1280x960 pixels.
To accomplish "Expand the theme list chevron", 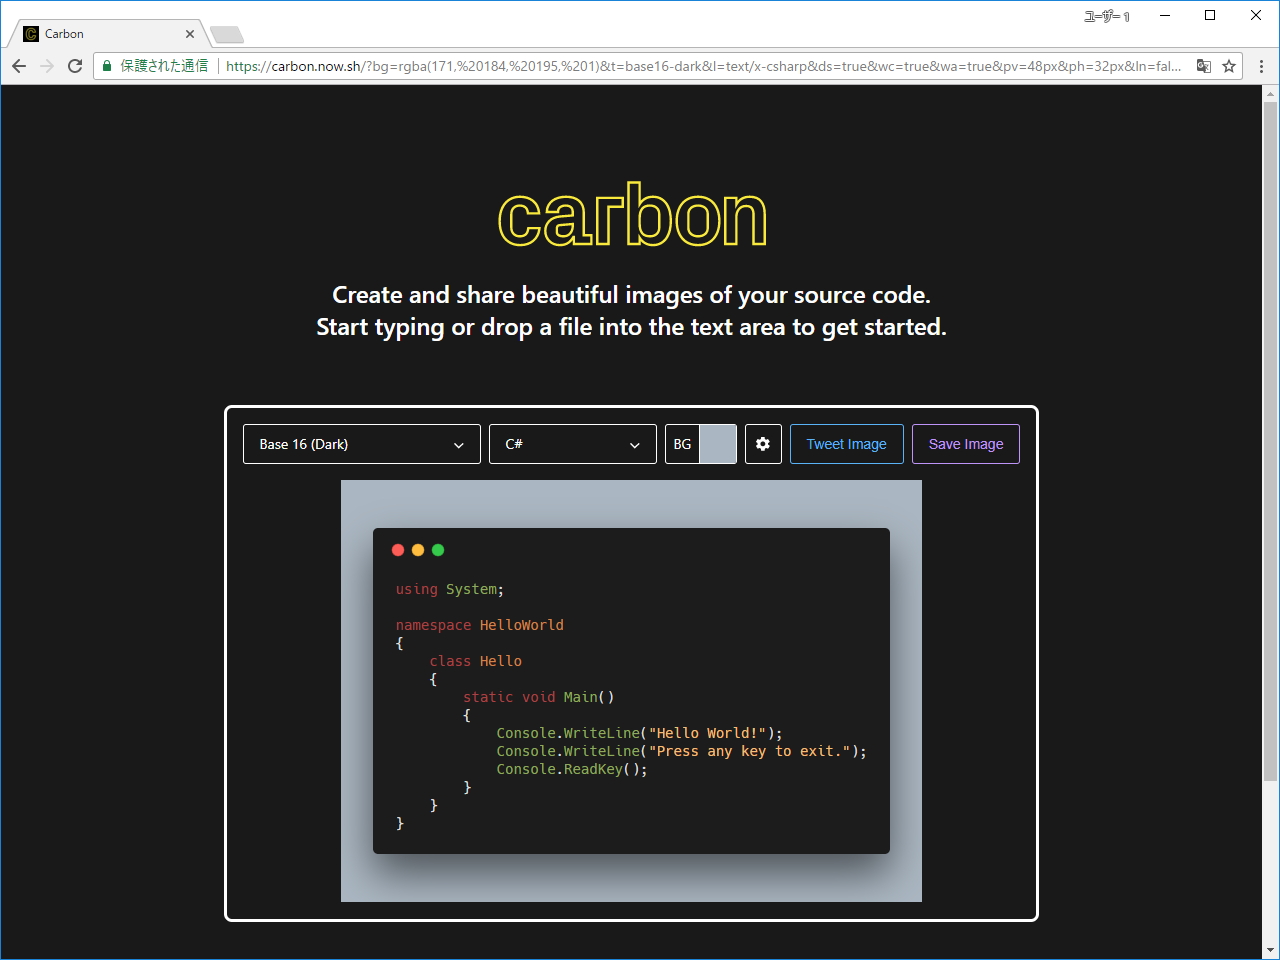I will pos(459,444).
